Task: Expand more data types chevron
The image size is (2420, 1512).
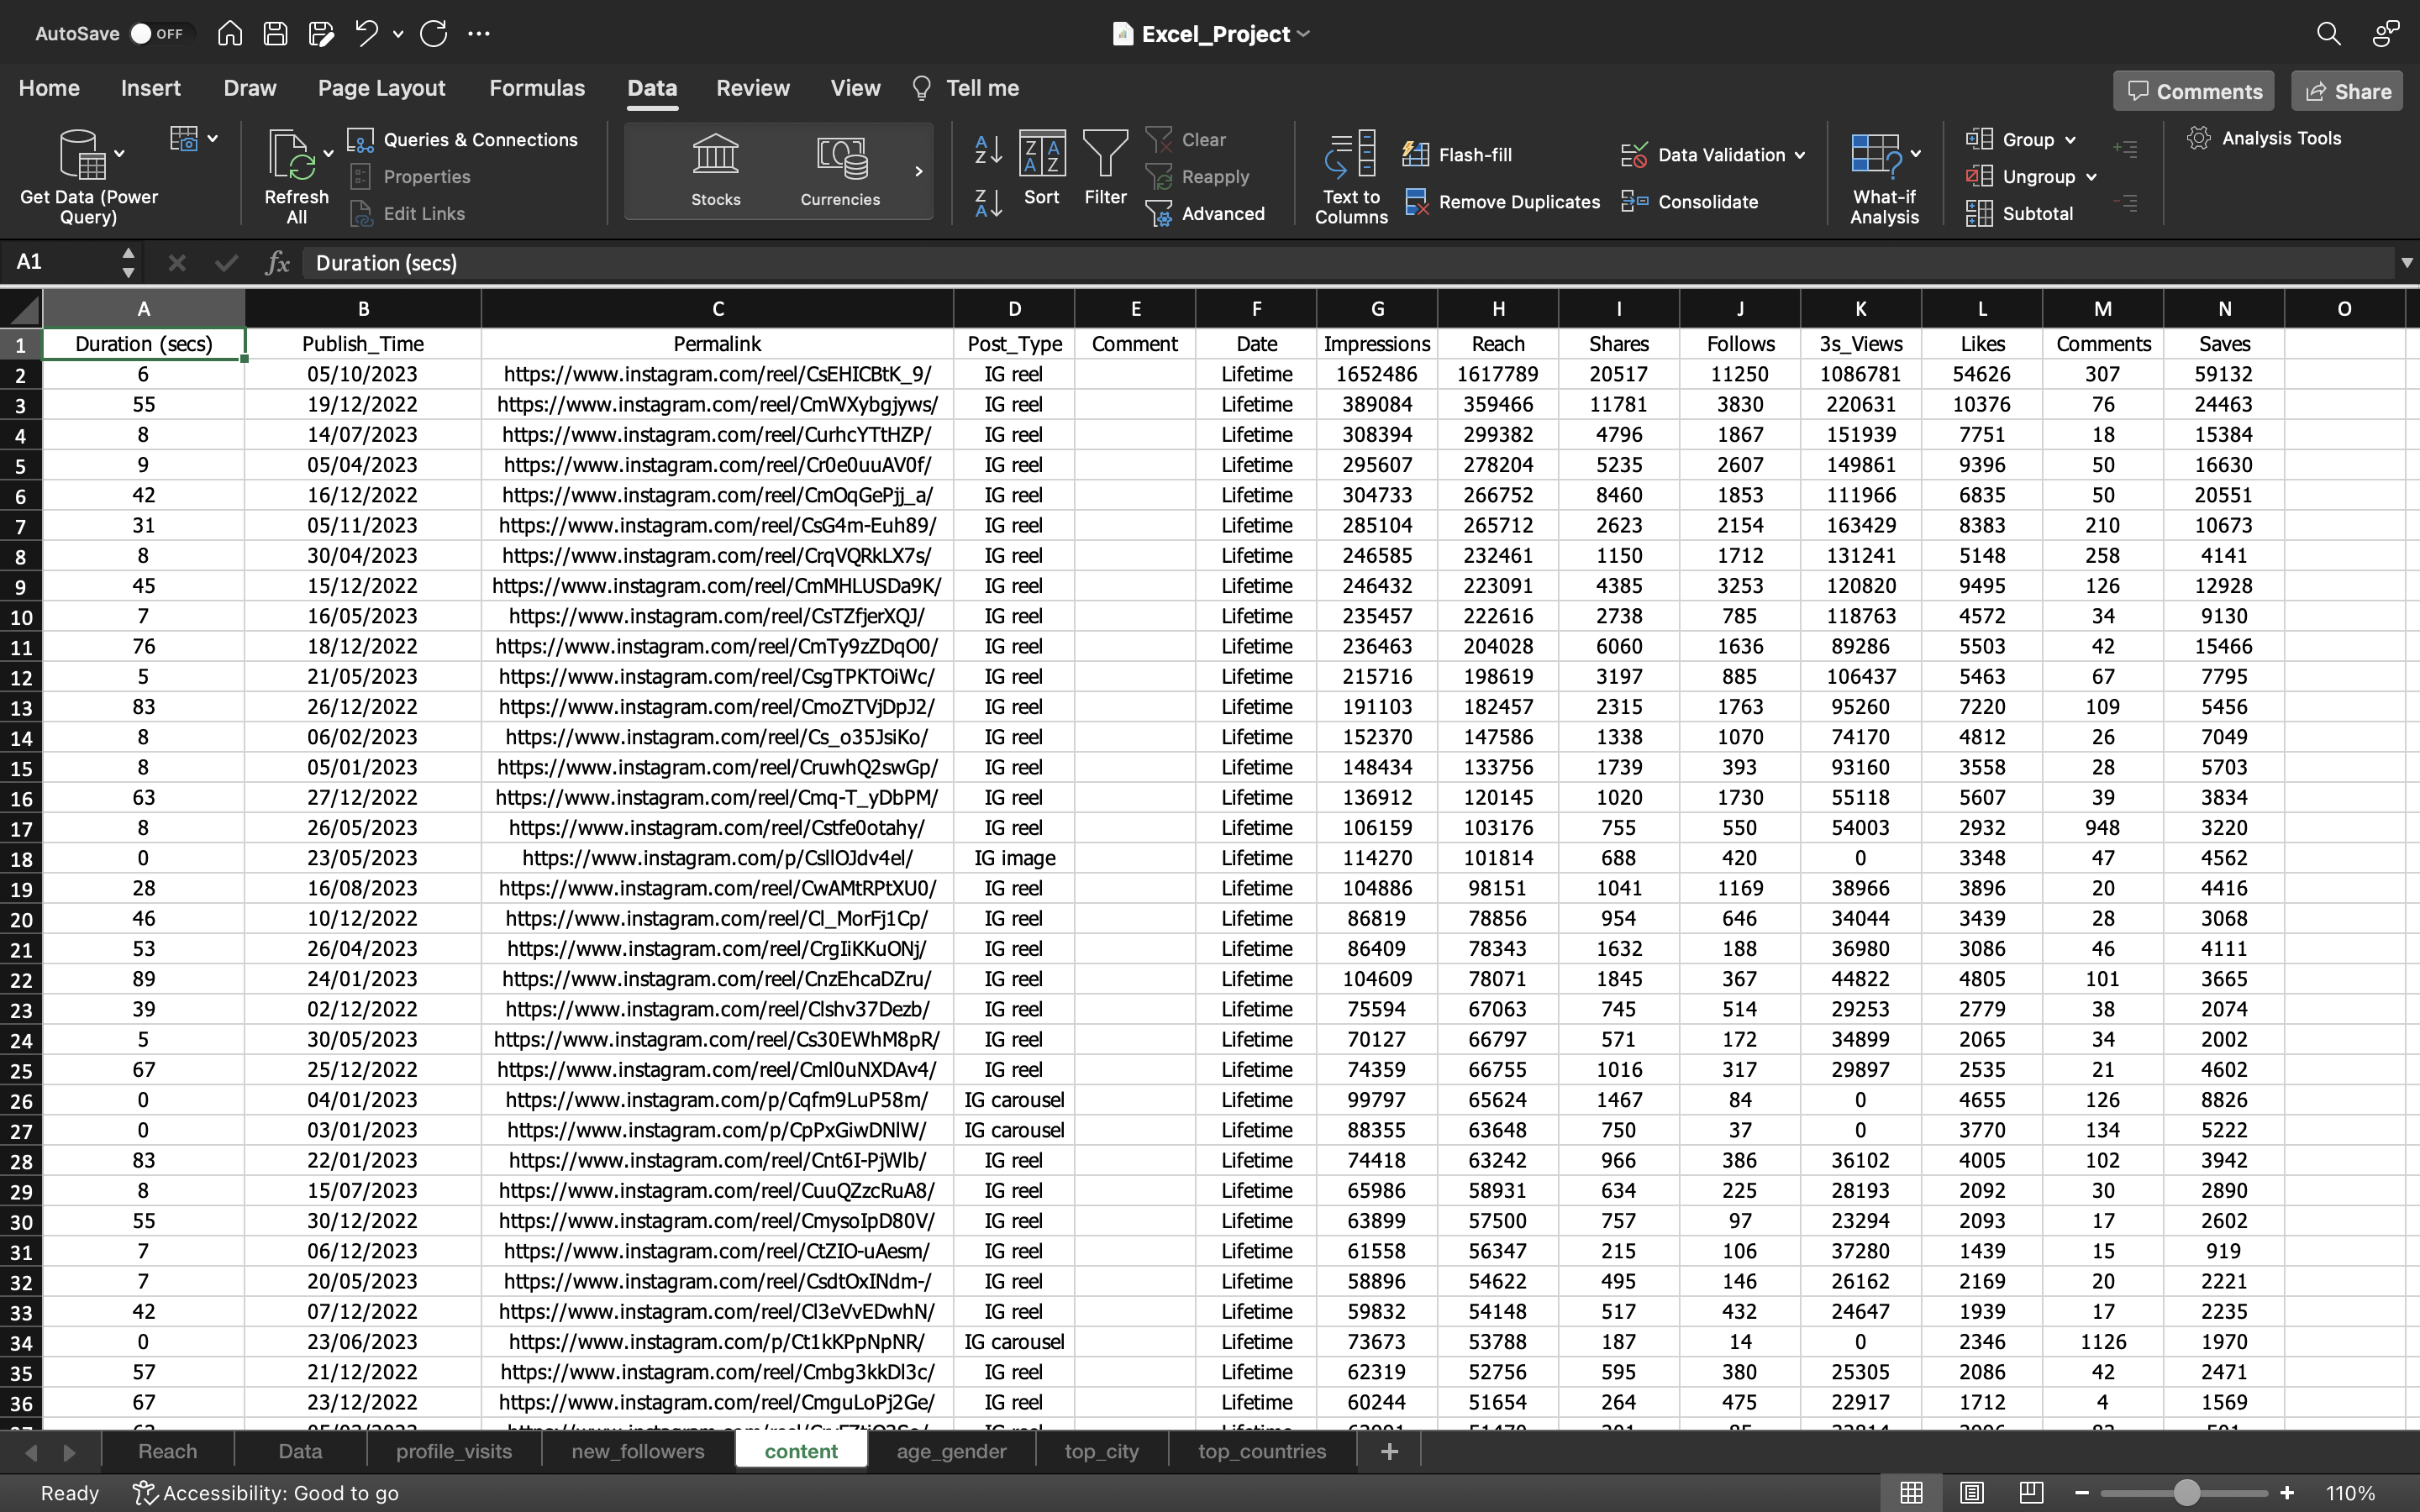Action: pyautogui.click(x=918, y=171)
